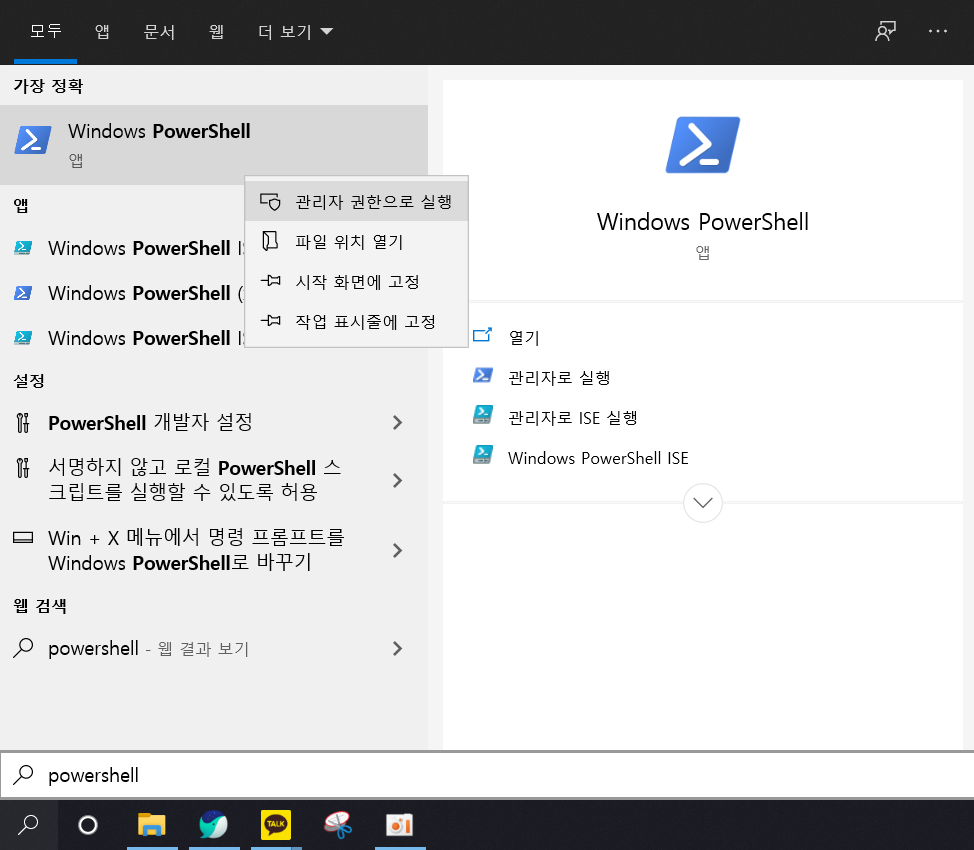Image resolution: width=974 pixels, height=850 pixels.
Task: Choose 관리자 권한으로 실행 from context menu
Action: (357, 201)
